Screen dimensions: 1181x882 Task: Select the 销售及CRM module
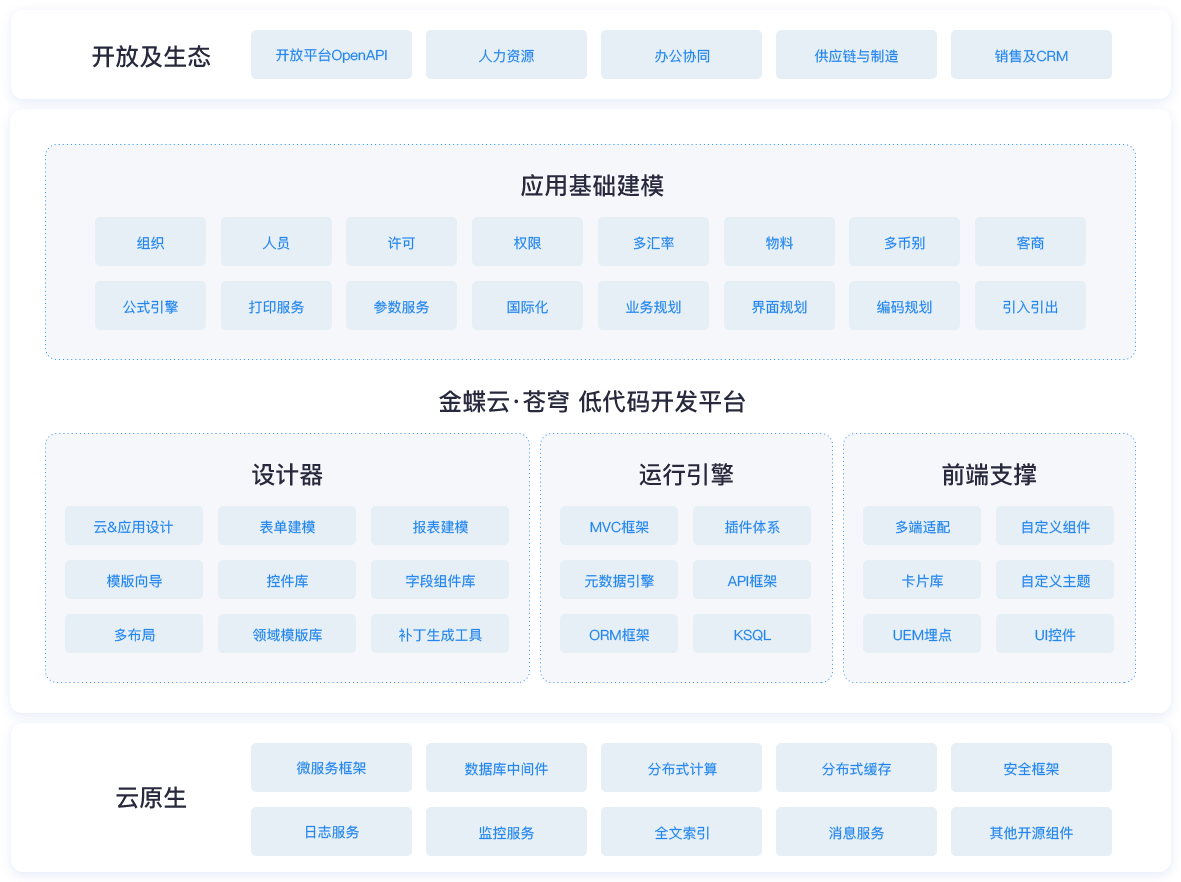coord(1030,55)
